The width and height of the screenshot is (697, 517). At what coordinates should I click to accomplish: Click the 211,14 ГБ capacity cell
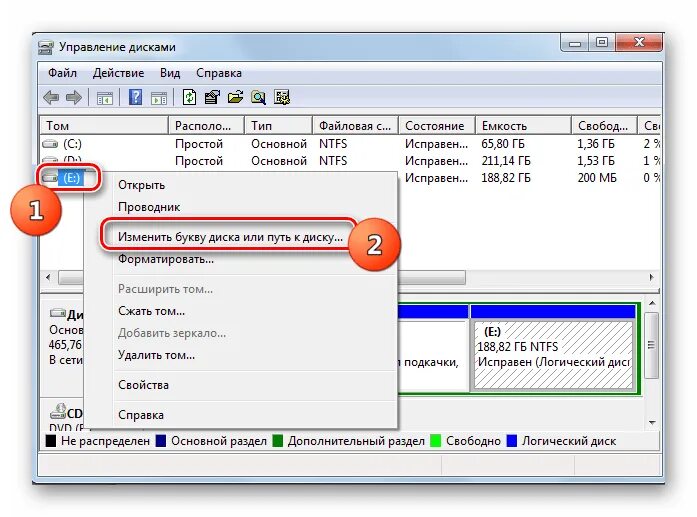506,161
